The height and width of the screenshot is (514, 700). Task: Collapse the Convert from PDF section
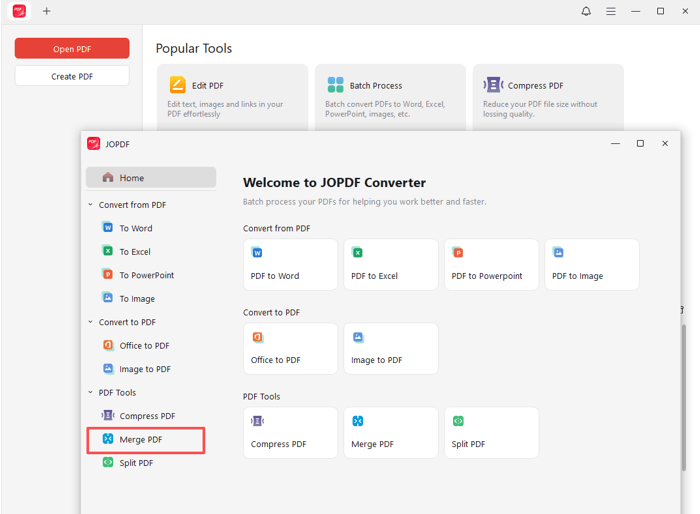click(x=90, y=205)
